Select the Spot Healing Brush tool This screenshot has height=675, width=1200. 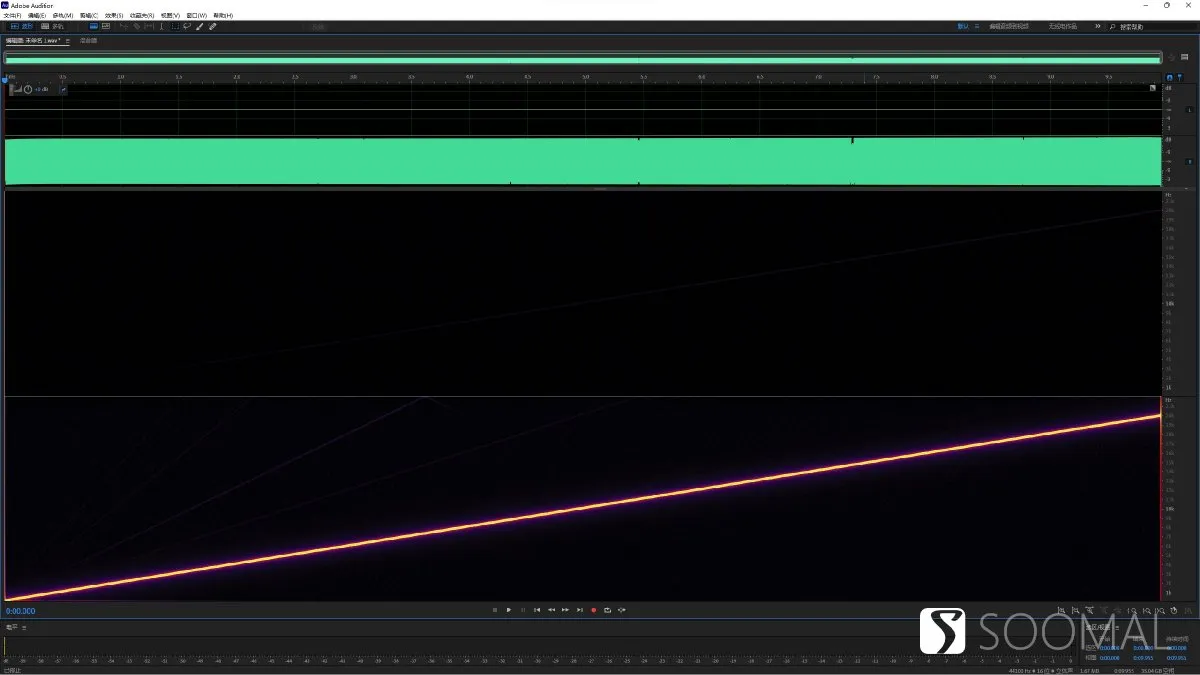[212, 26]
